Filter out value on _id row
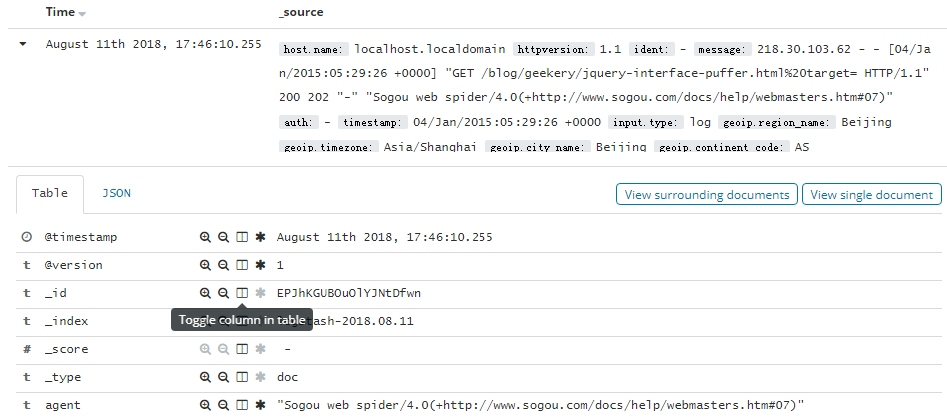 tap(223, 293)
